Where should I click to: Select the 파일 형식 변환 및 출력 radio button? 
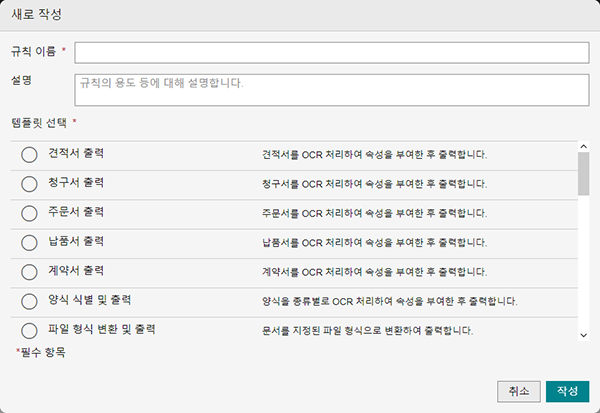click(x=29, y=331)
